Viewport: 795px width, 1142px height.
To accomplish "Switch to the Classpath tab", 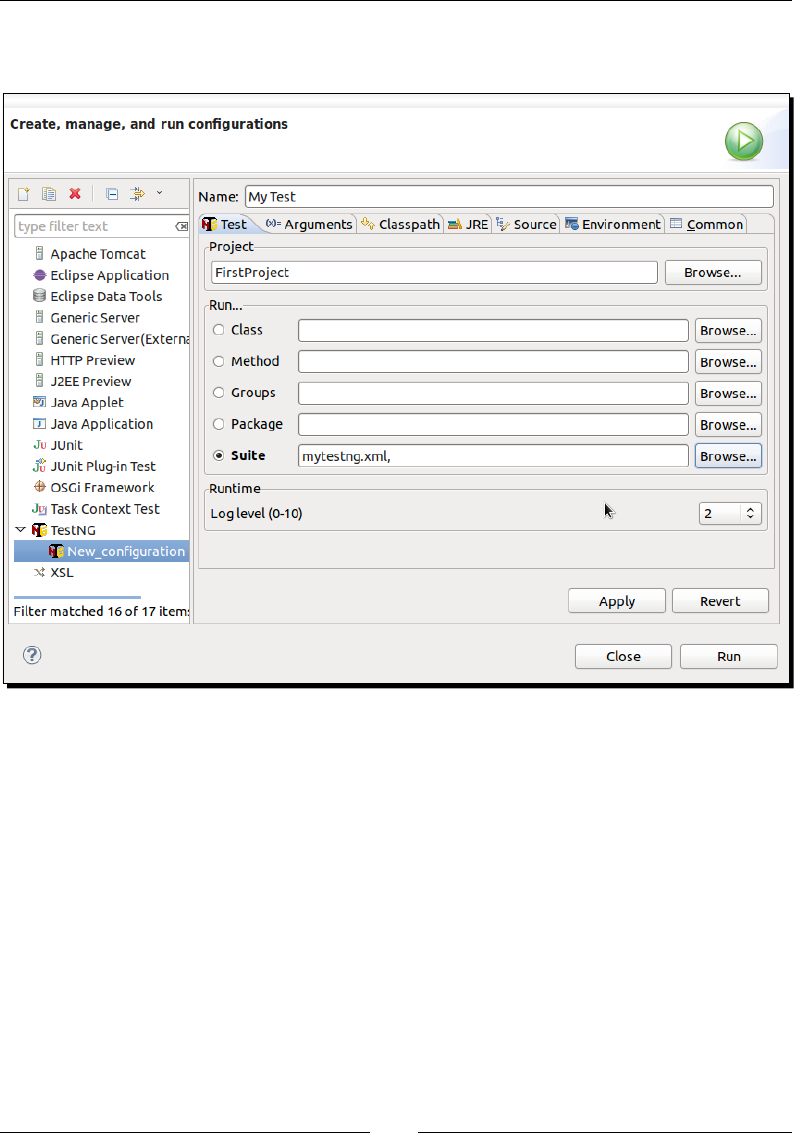I will click(x=400, y=224).
